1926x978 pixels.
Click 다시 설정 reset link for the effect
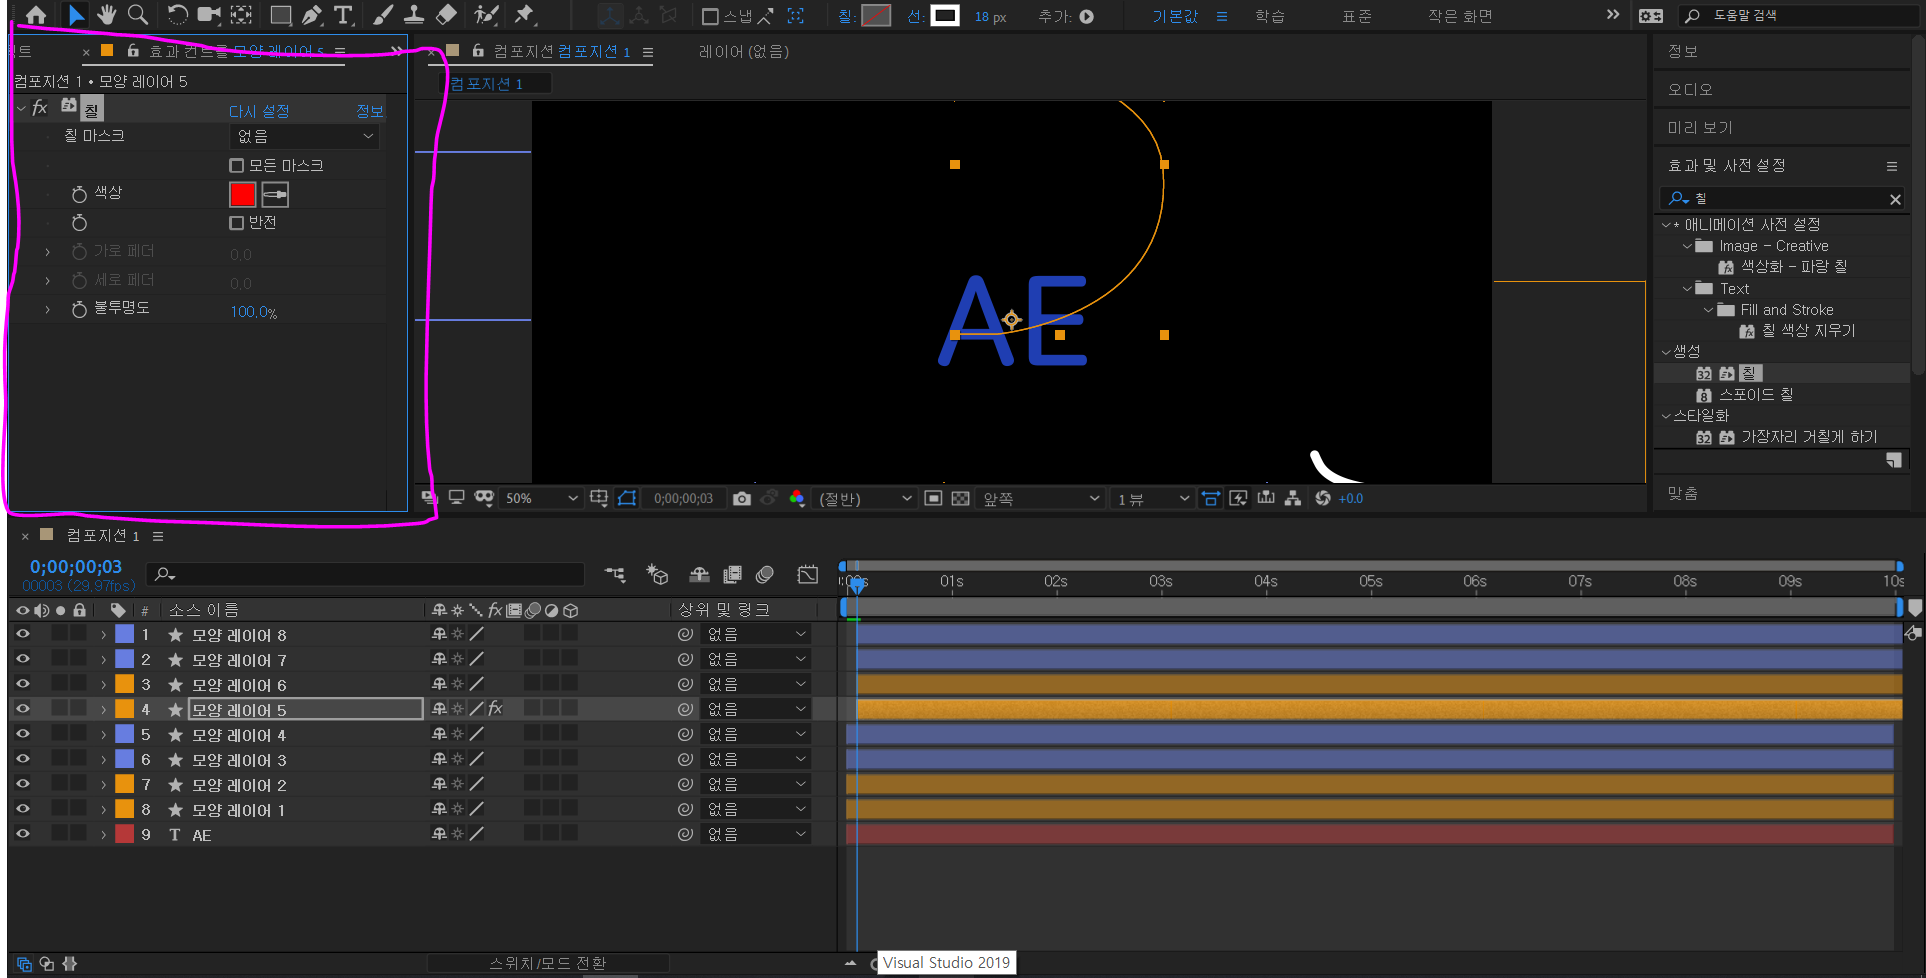click(259, 111)
